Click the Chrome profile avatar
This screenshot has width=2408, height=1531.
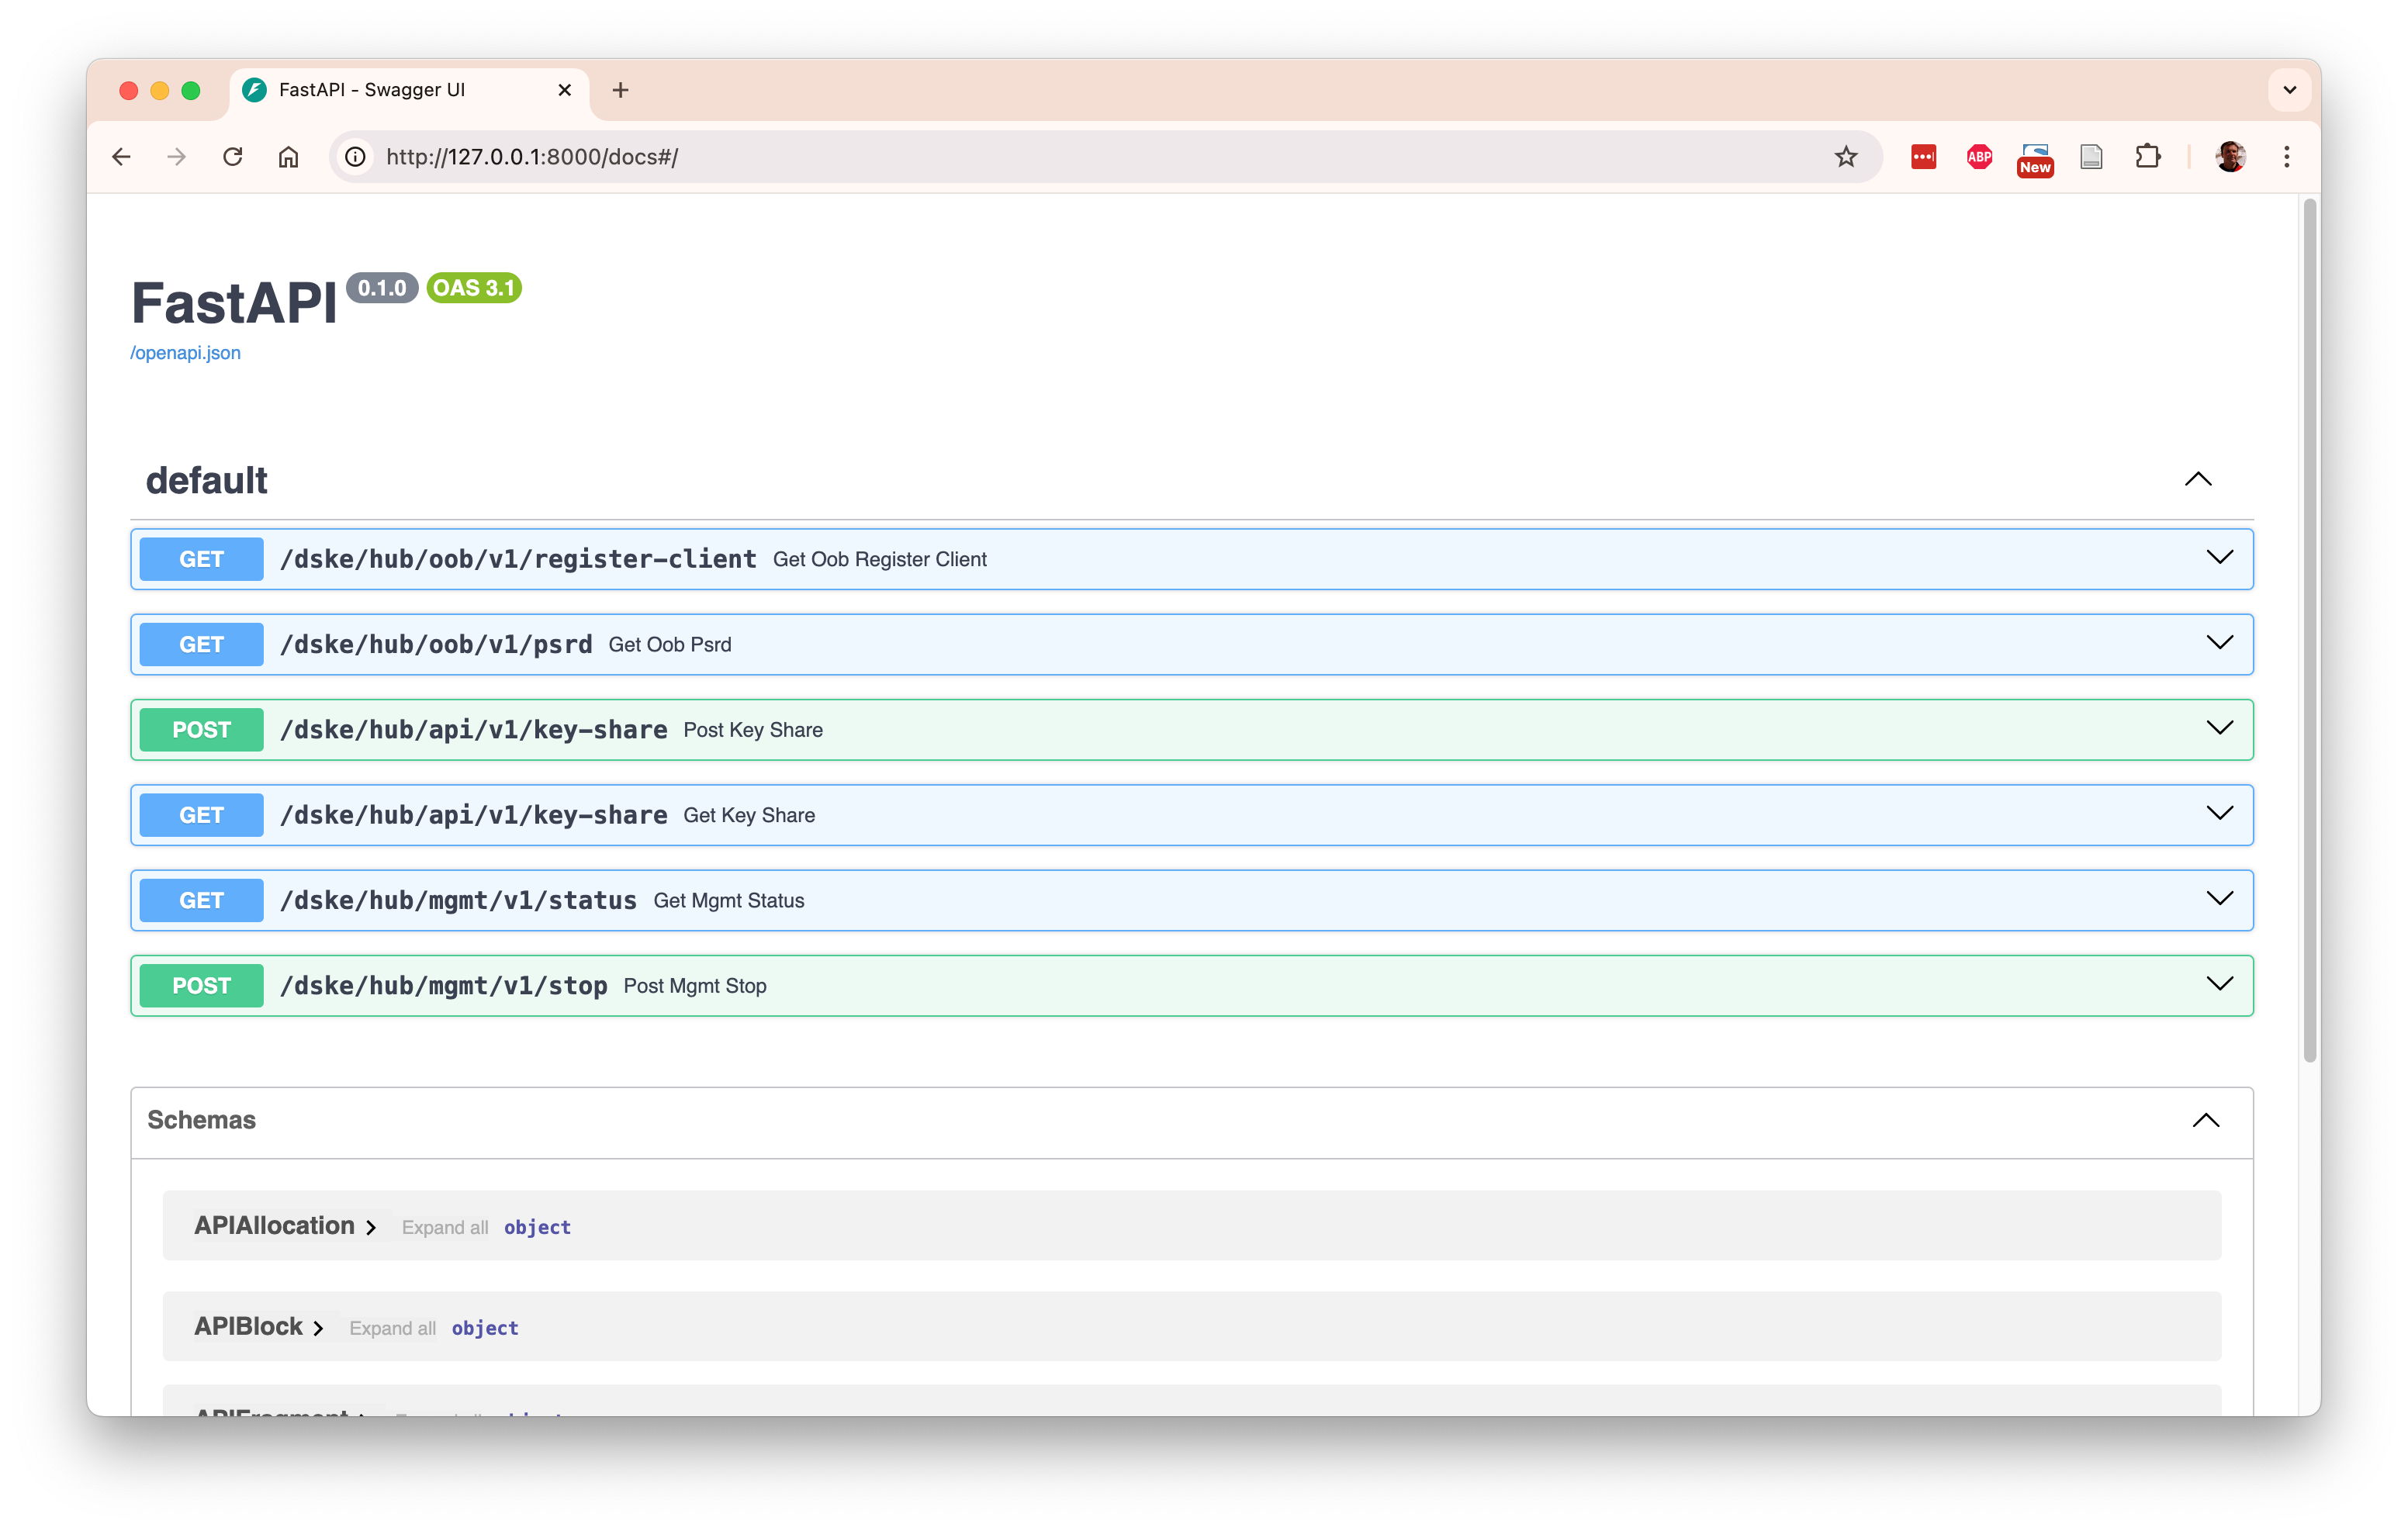click(x=2231, y=156)
